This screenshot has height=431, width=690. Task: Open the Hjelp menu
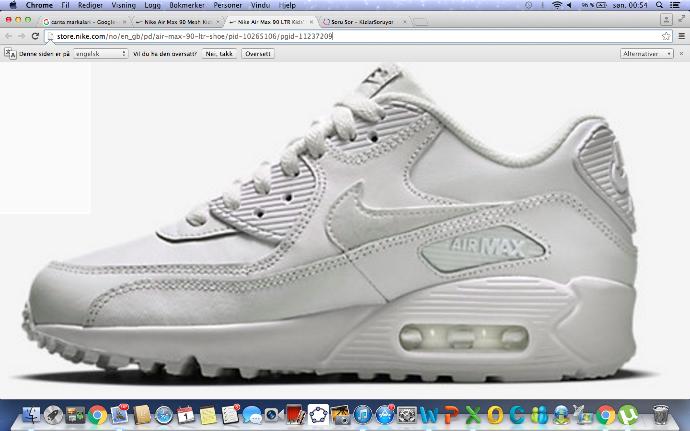point(287,5)
